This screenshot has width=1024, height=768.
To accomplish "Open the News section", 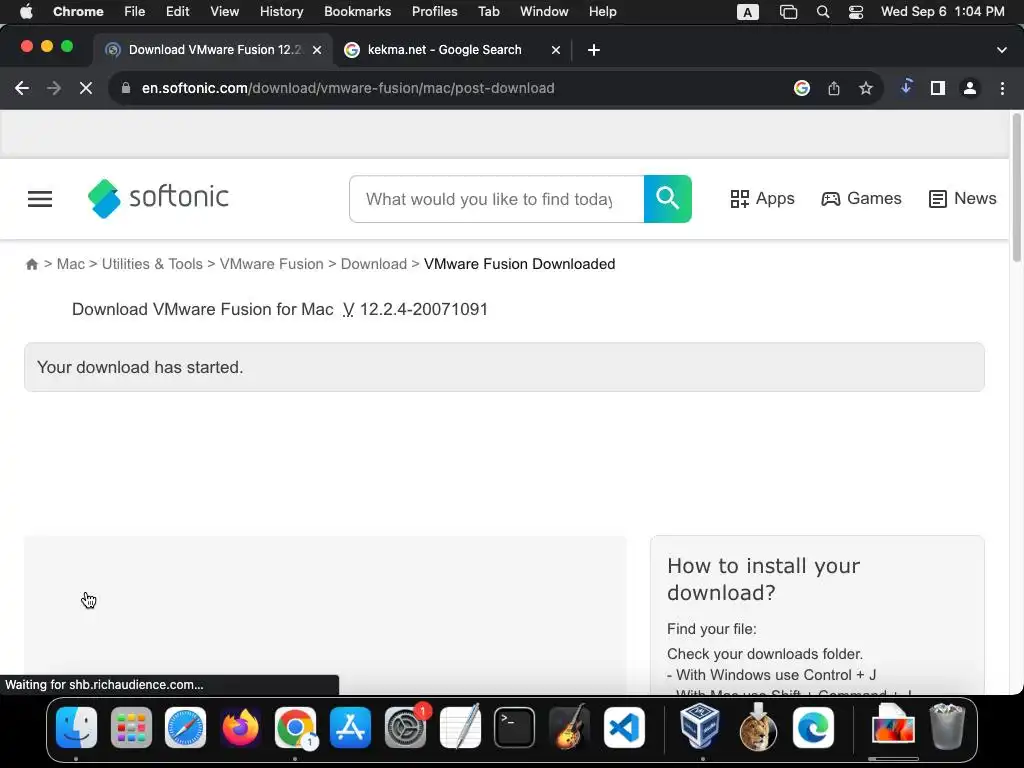I will 963,199.
